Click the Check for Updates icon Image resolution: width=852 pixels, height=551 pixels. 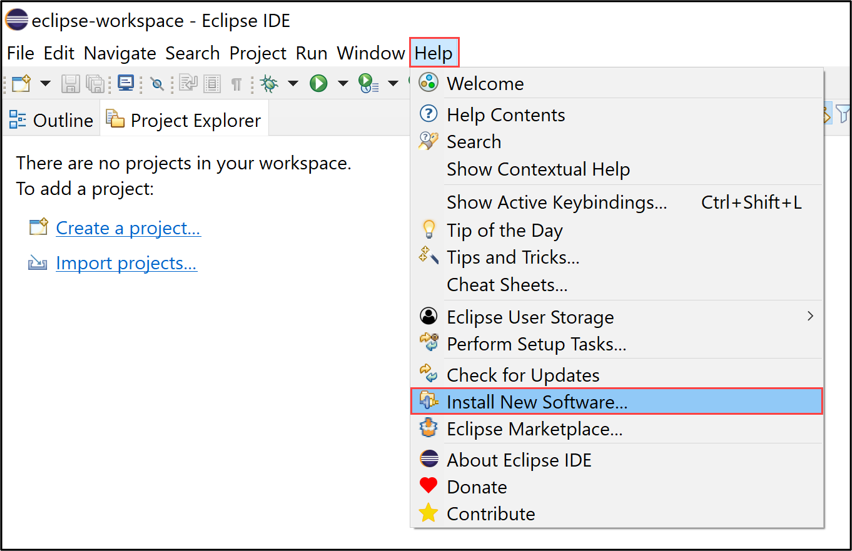(x=428, y=373)
